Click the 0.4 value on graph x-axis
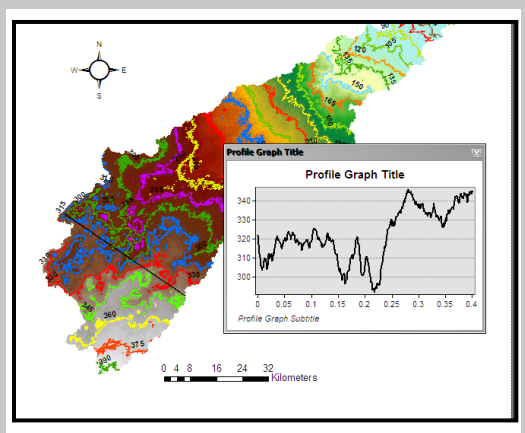The image size is (525, 433). [471, 304]
